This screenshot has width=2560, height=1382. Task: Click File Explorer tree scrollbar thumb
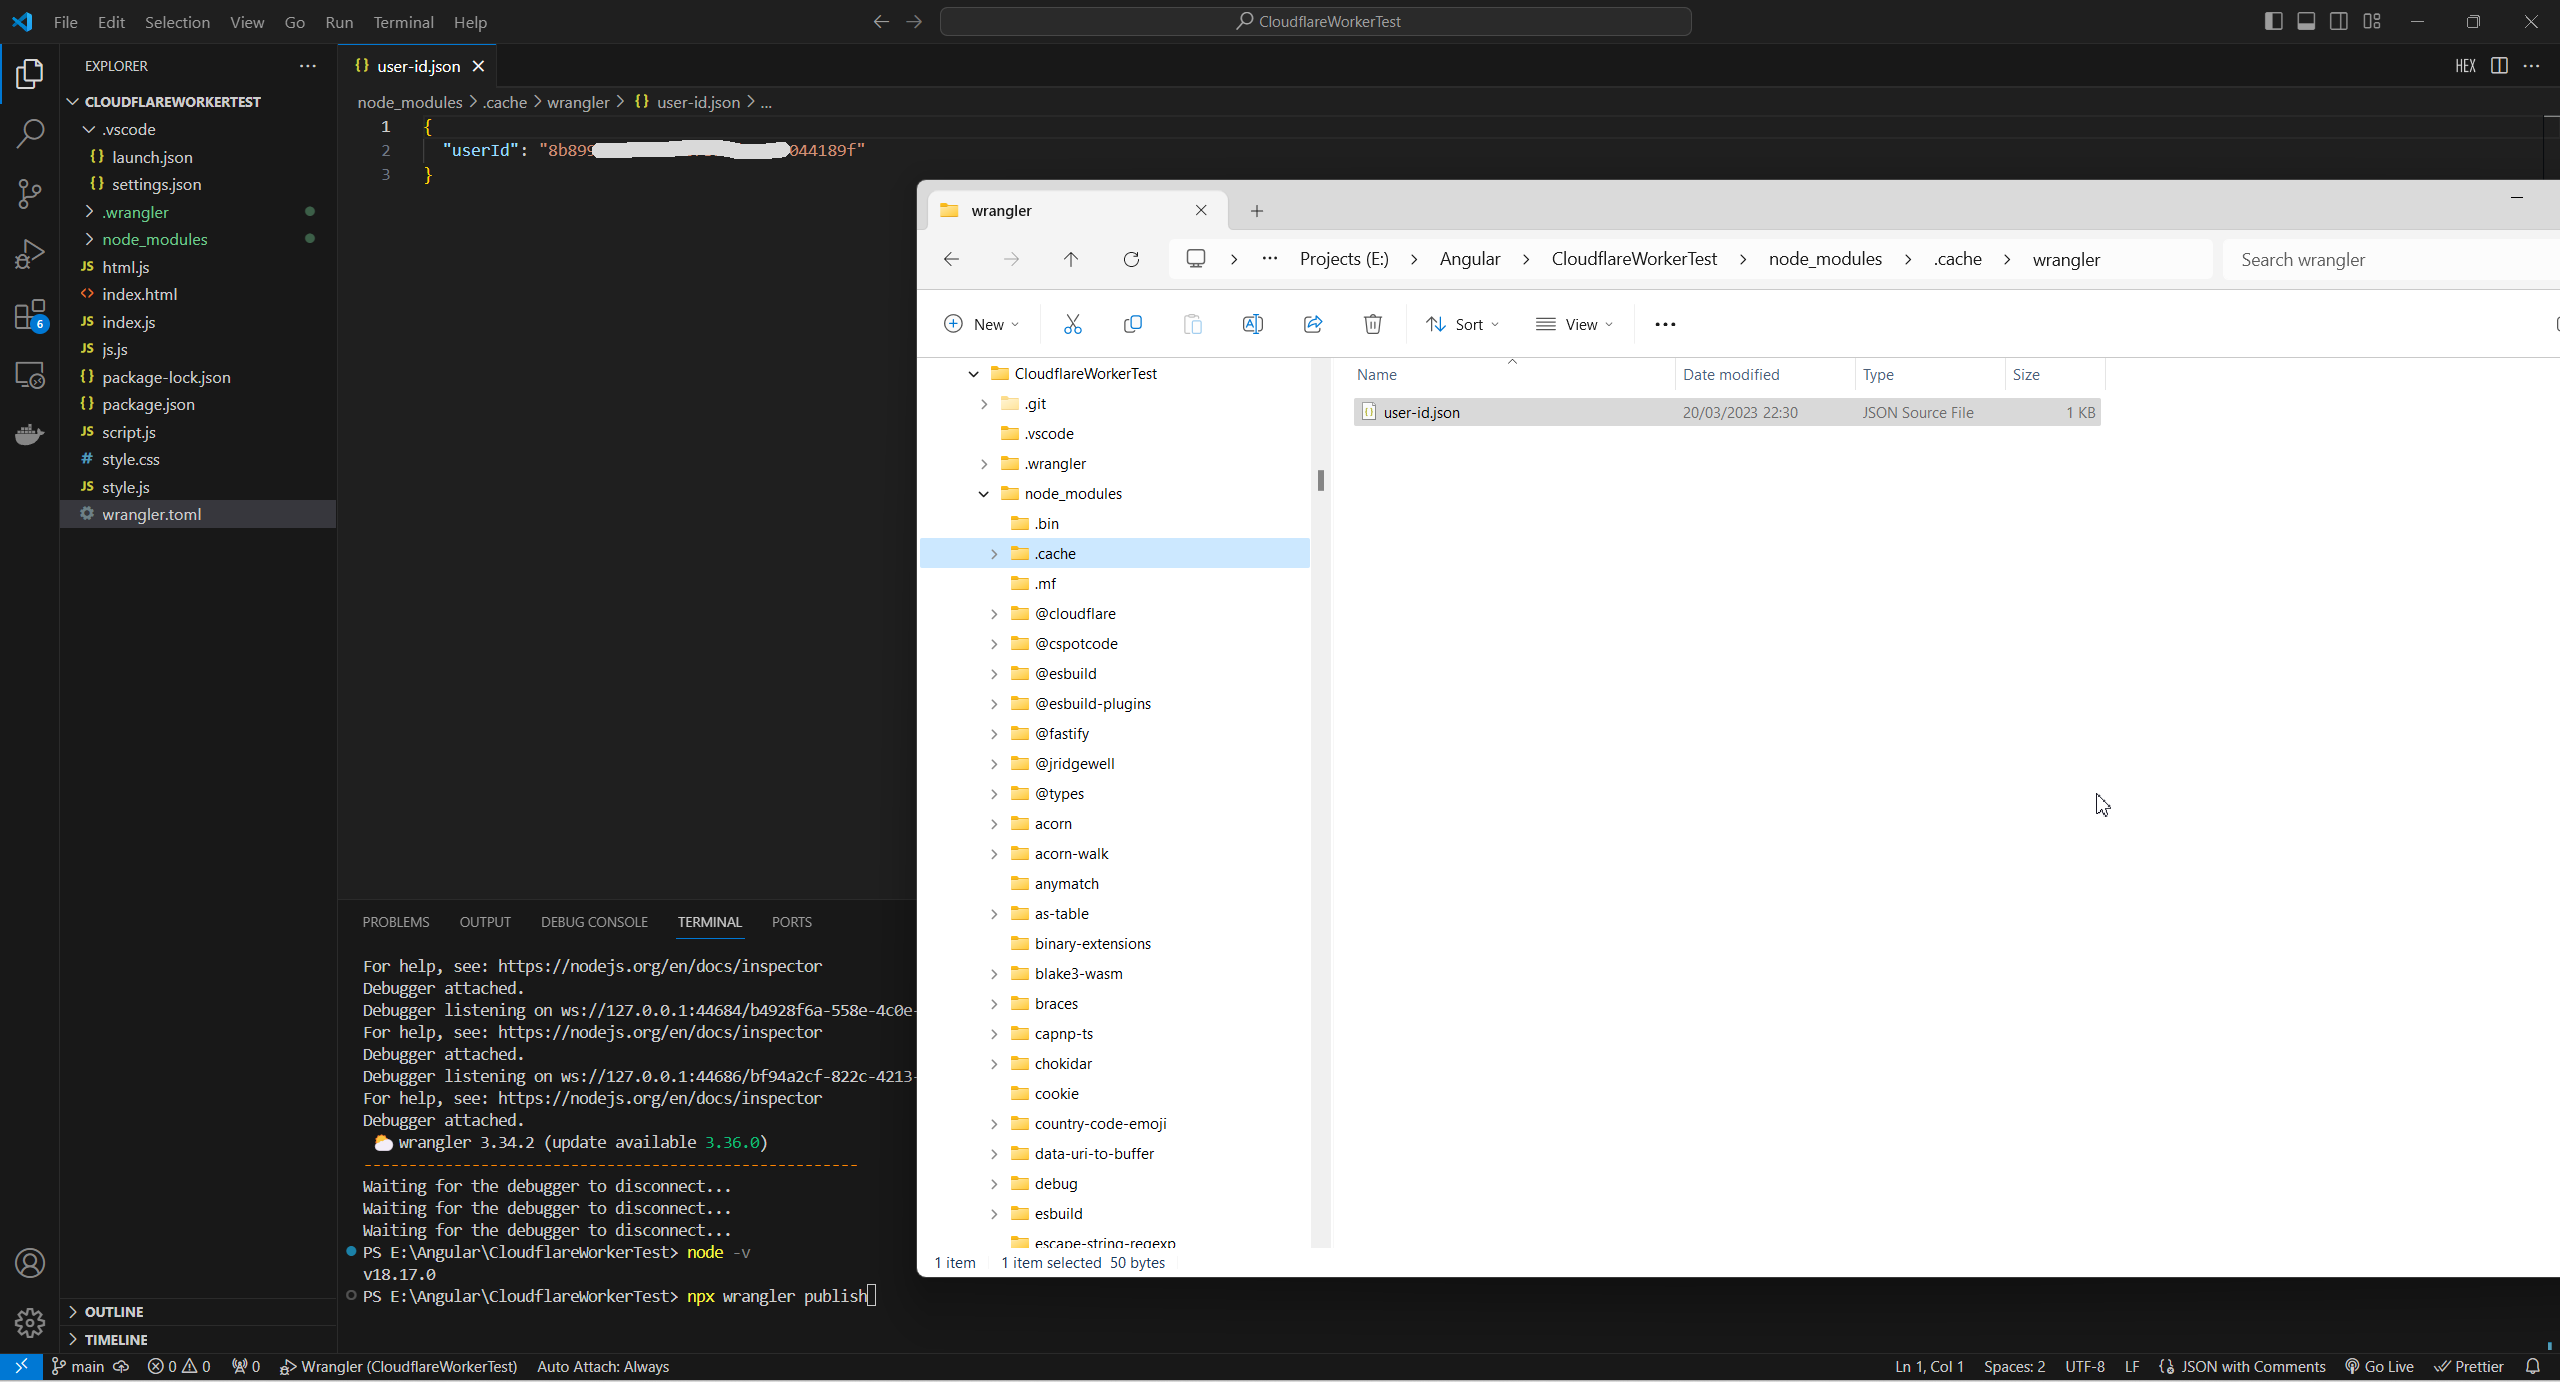[1321, 480]
